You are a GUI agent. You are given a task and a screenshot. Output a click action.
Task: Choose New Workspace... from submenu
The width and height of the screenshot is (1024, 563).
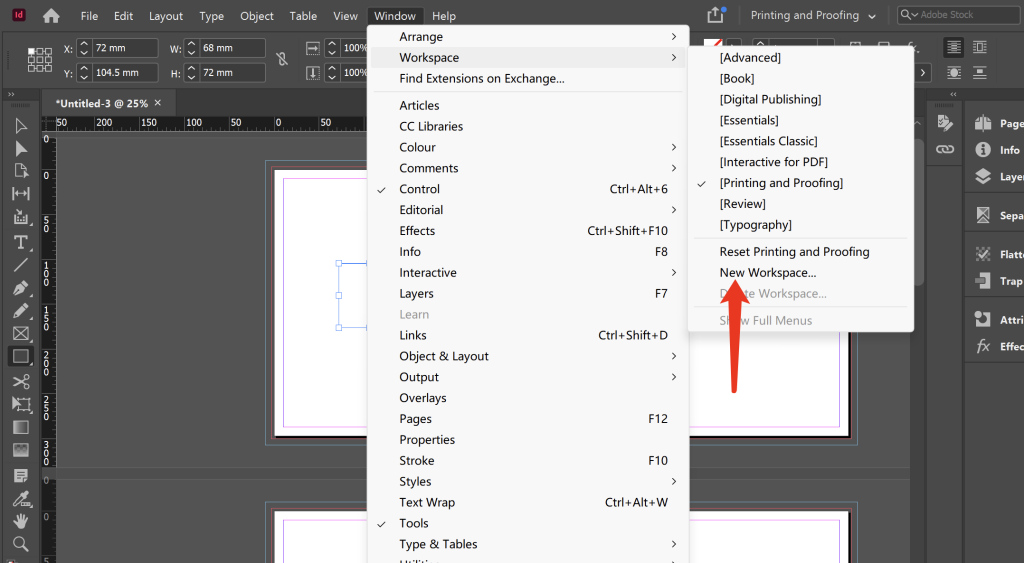tap(767, 273)
